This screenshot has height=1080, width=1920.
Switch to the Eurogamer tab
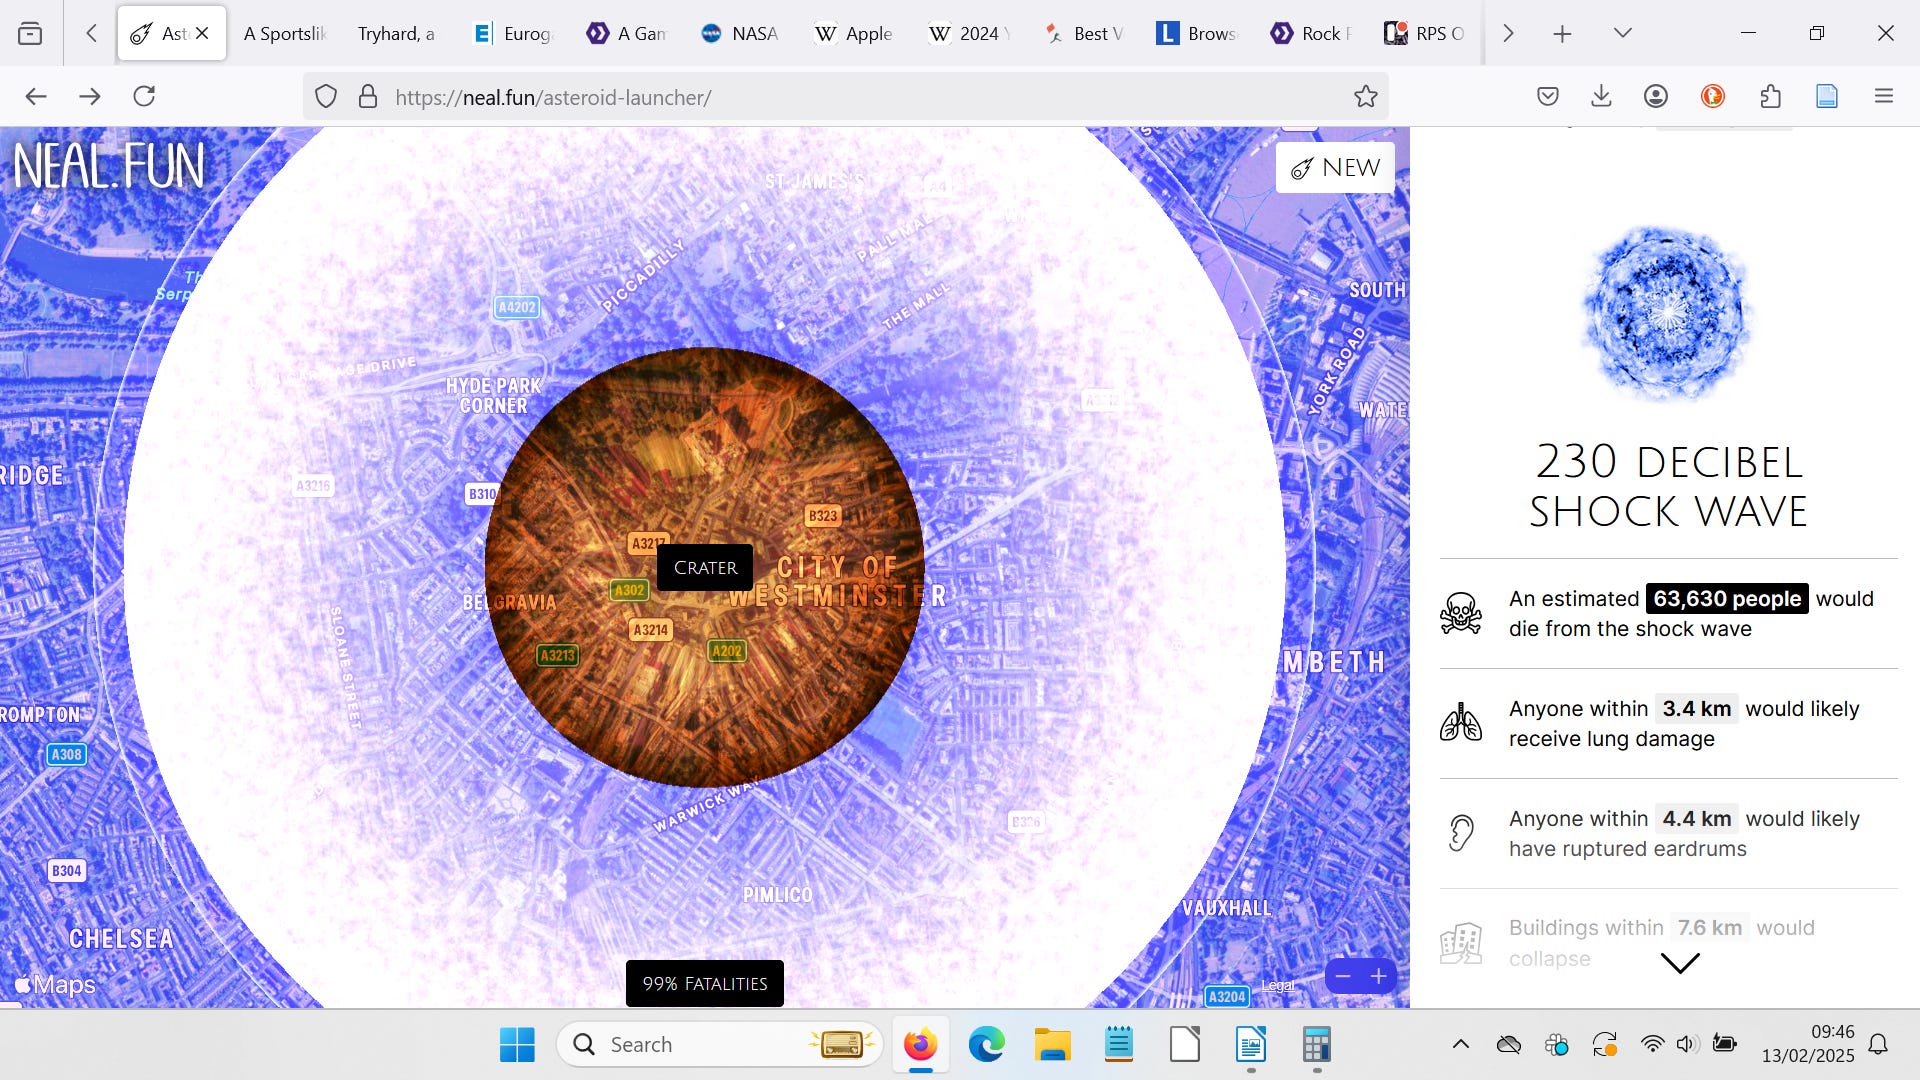(513, 33)
